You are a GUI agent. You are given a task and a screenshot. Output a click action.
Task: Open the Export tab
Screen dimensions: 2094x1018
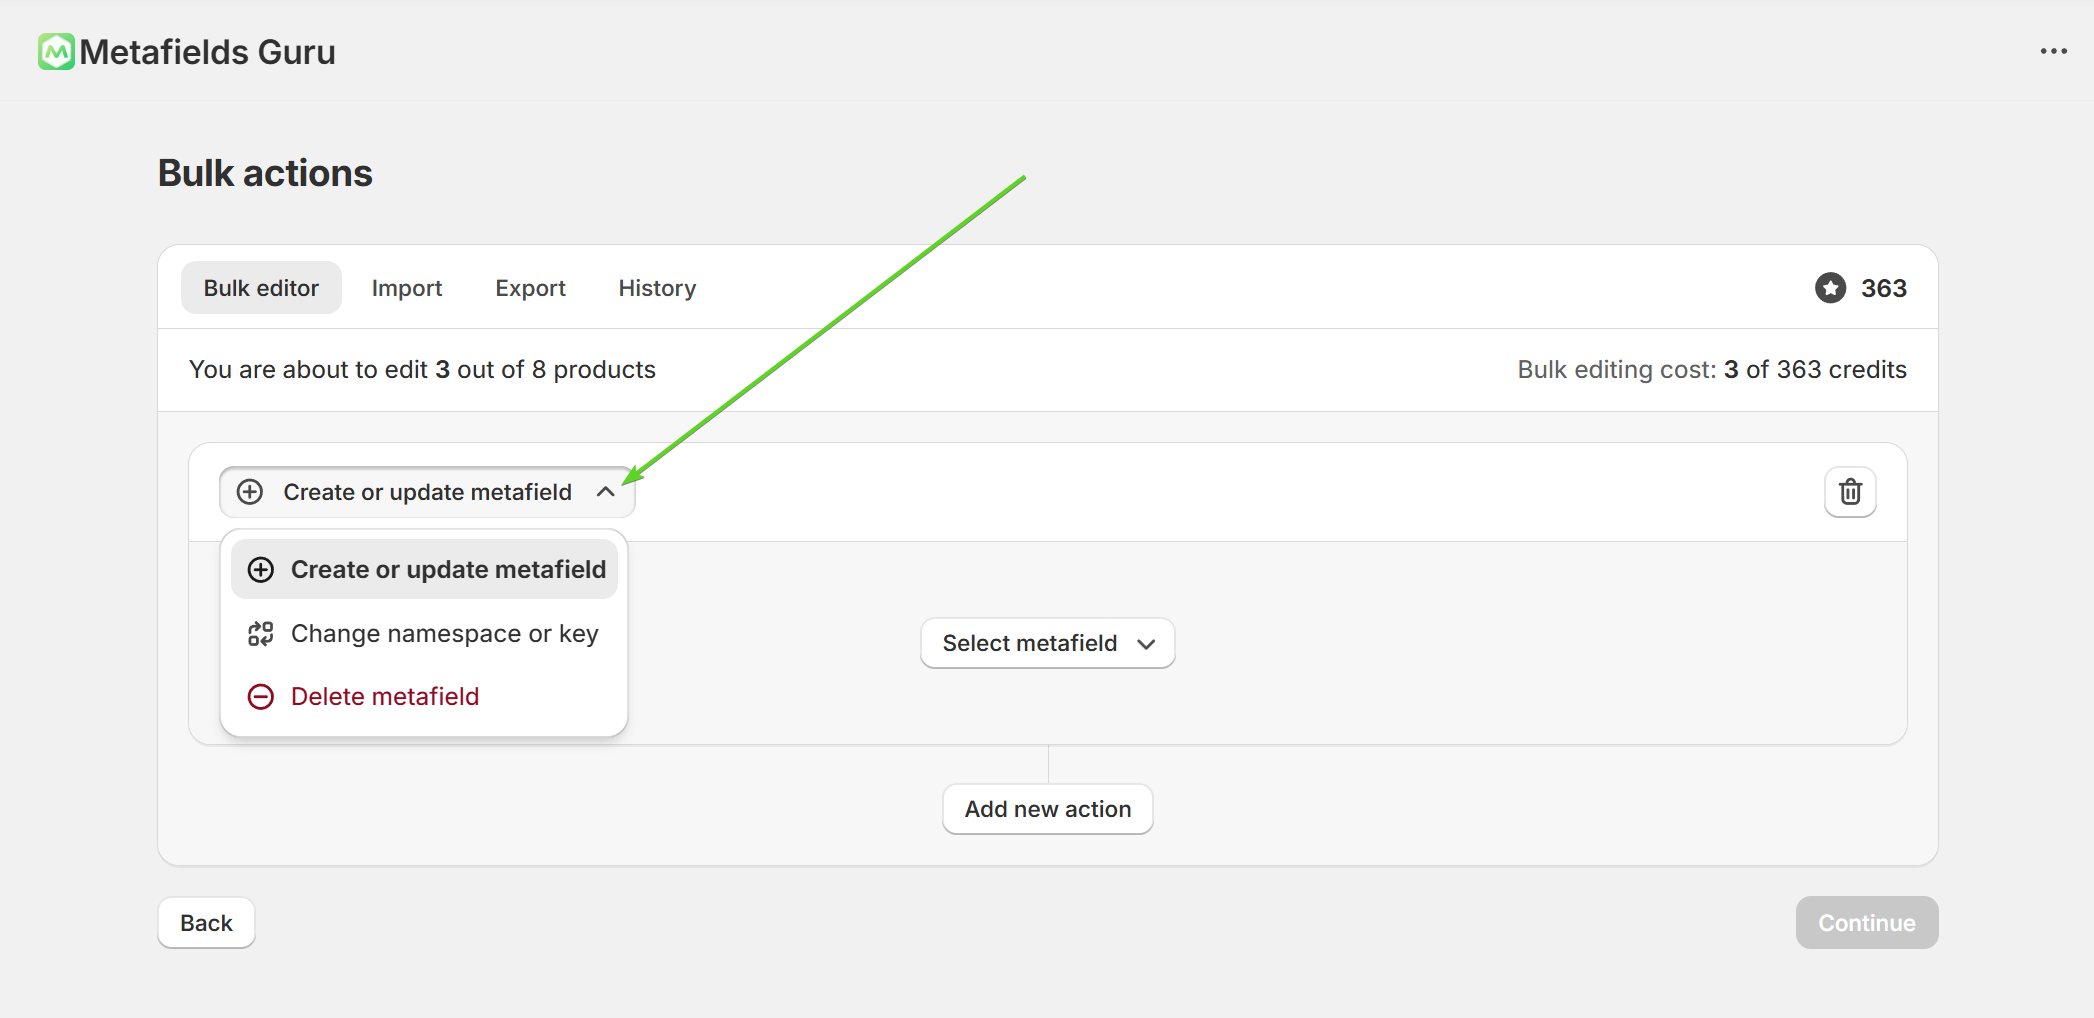click(530, 288)
